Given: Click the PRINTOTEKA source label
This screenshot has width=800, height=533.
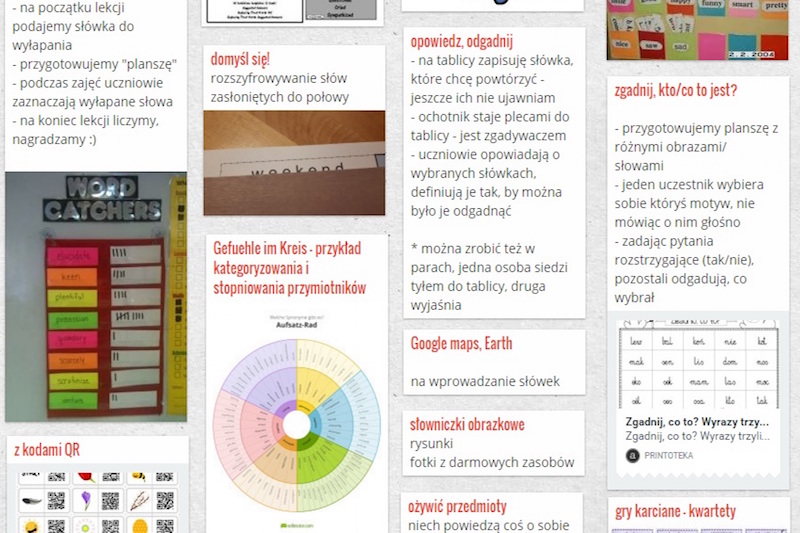Looking at the screenshot, I should pos(668,455).
